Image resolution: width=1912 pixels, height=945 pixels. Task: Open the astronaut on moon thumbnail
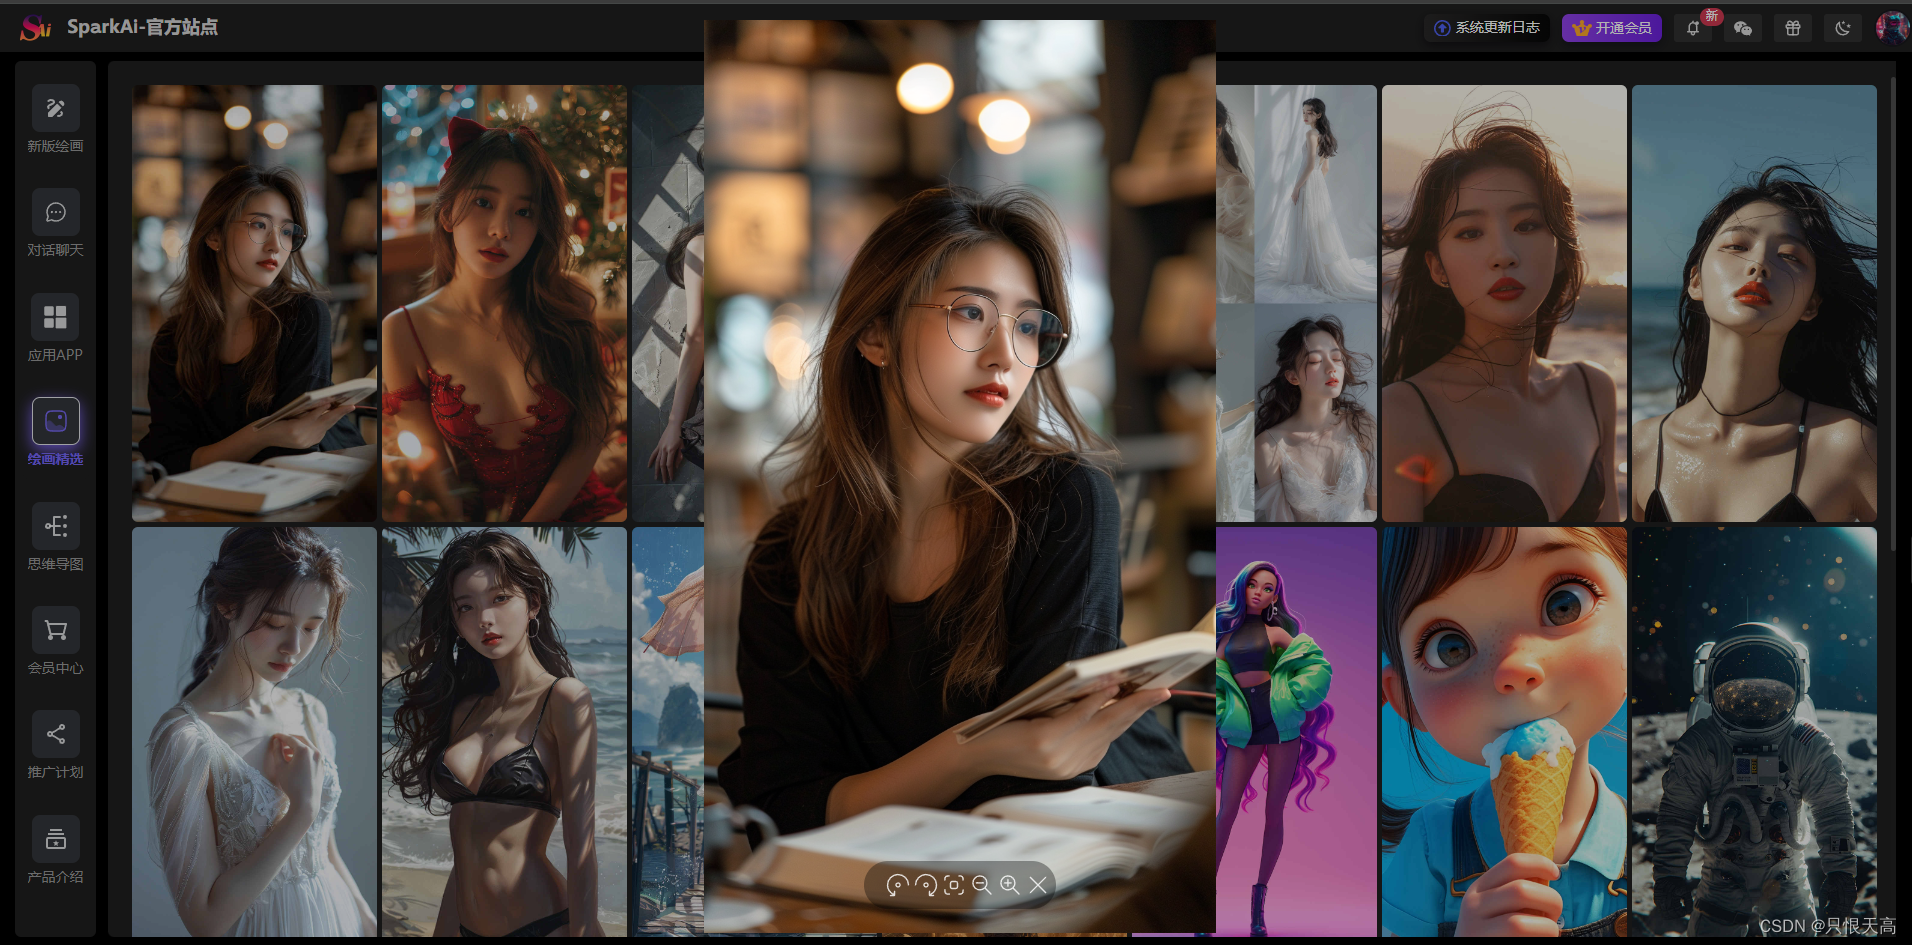click(1755, 732)
